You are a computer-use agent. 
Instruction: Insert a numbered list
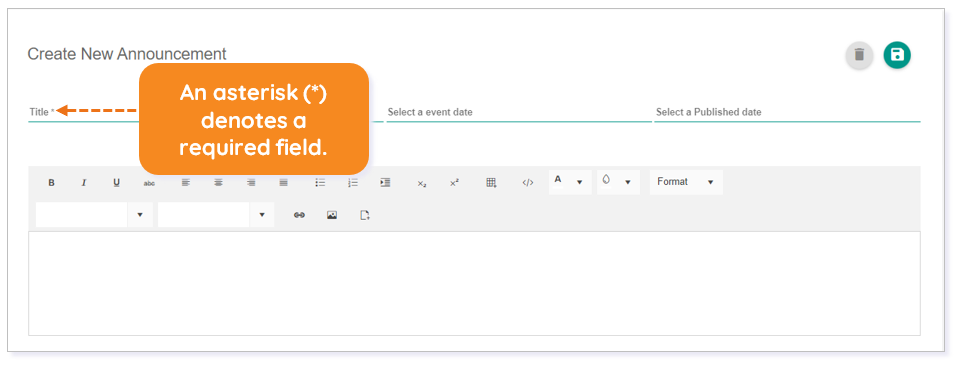click(353, 183)
